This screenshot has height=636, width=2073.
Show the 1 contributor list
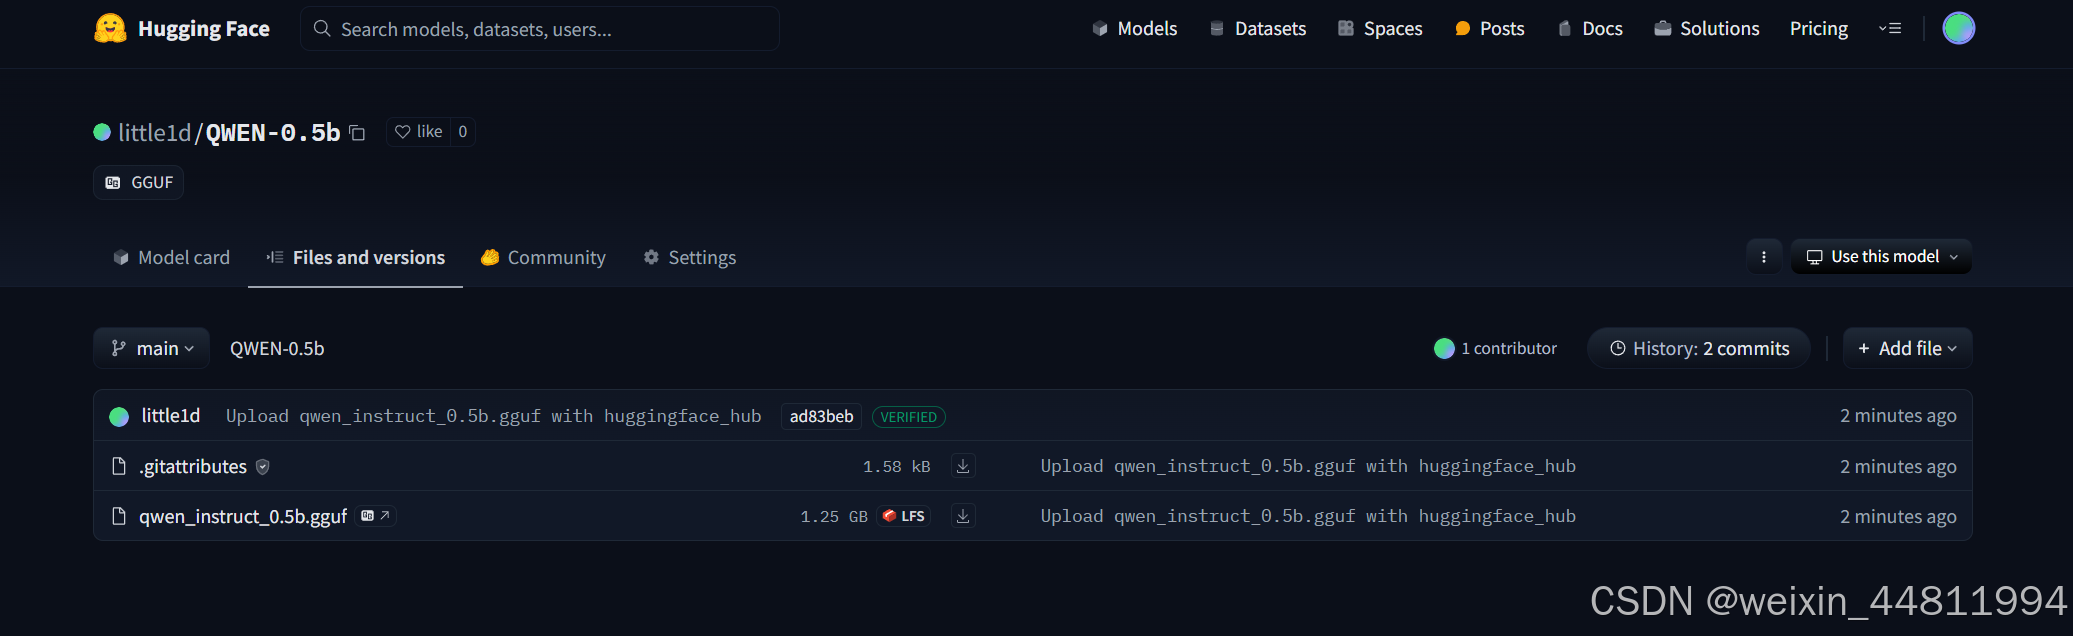point(1495,348)
